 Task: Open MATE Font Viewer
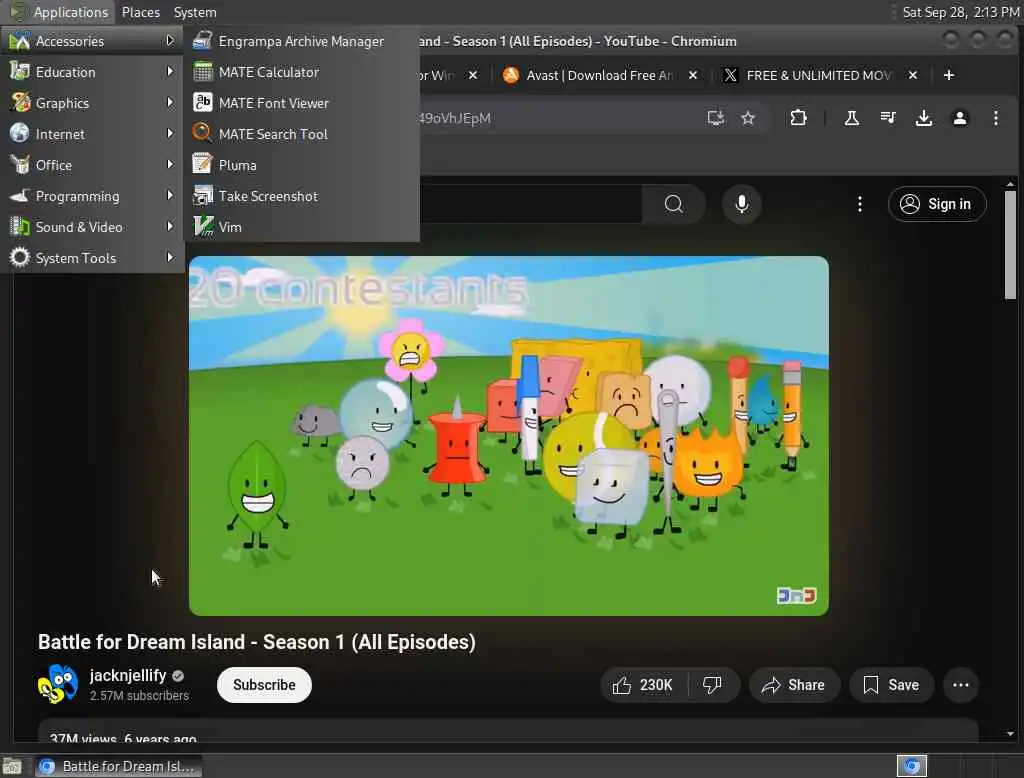click(301, 103)
